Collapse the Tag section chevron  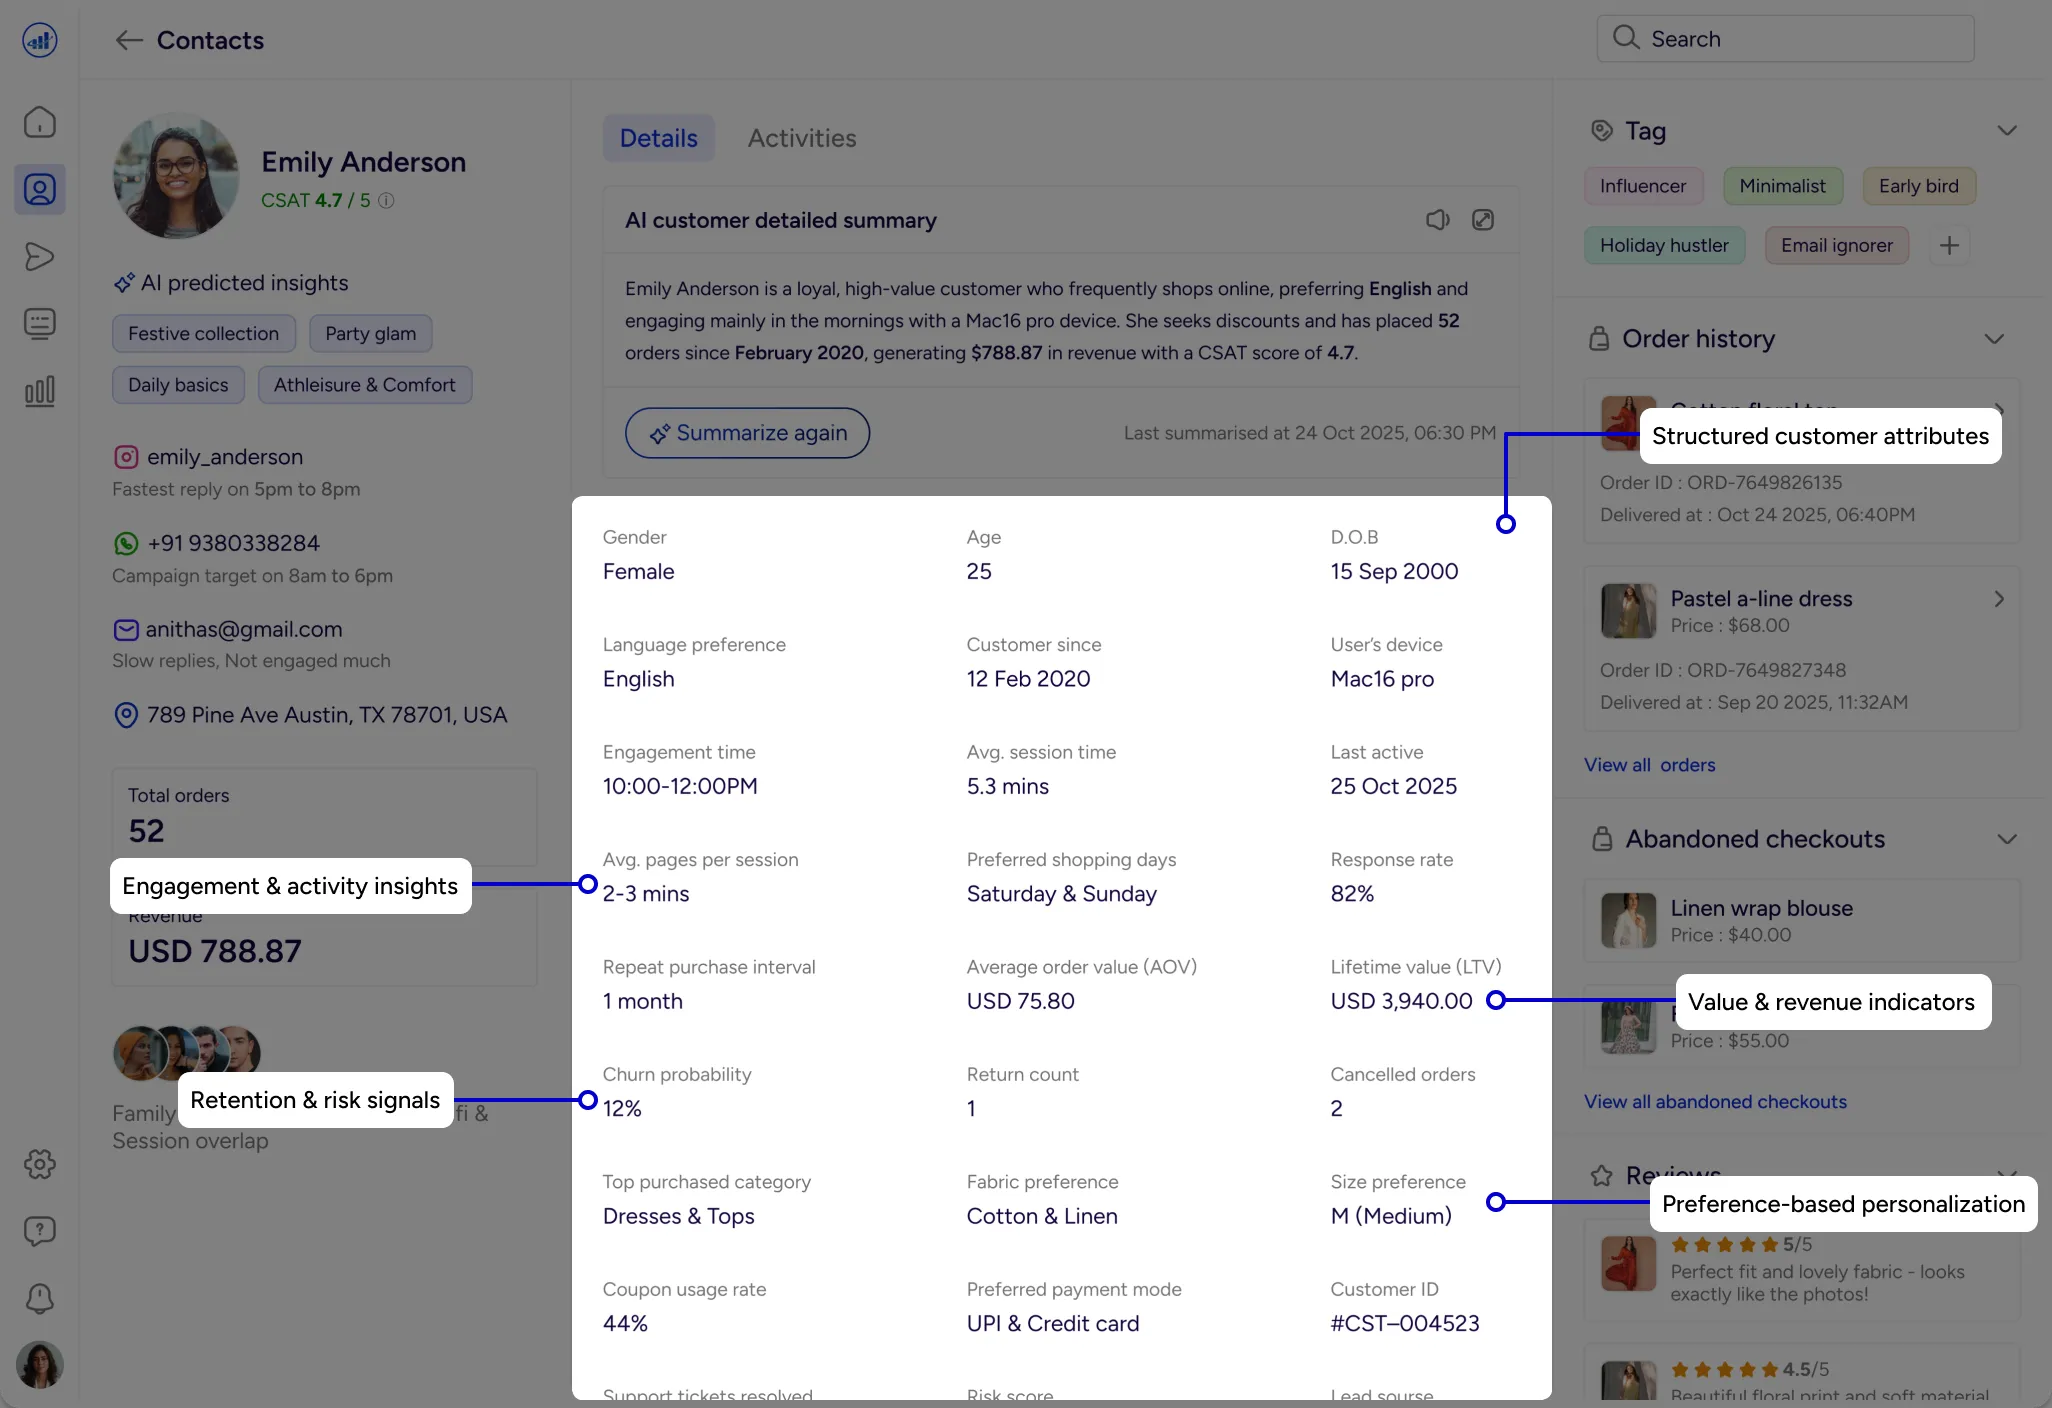click(2006, 131)
